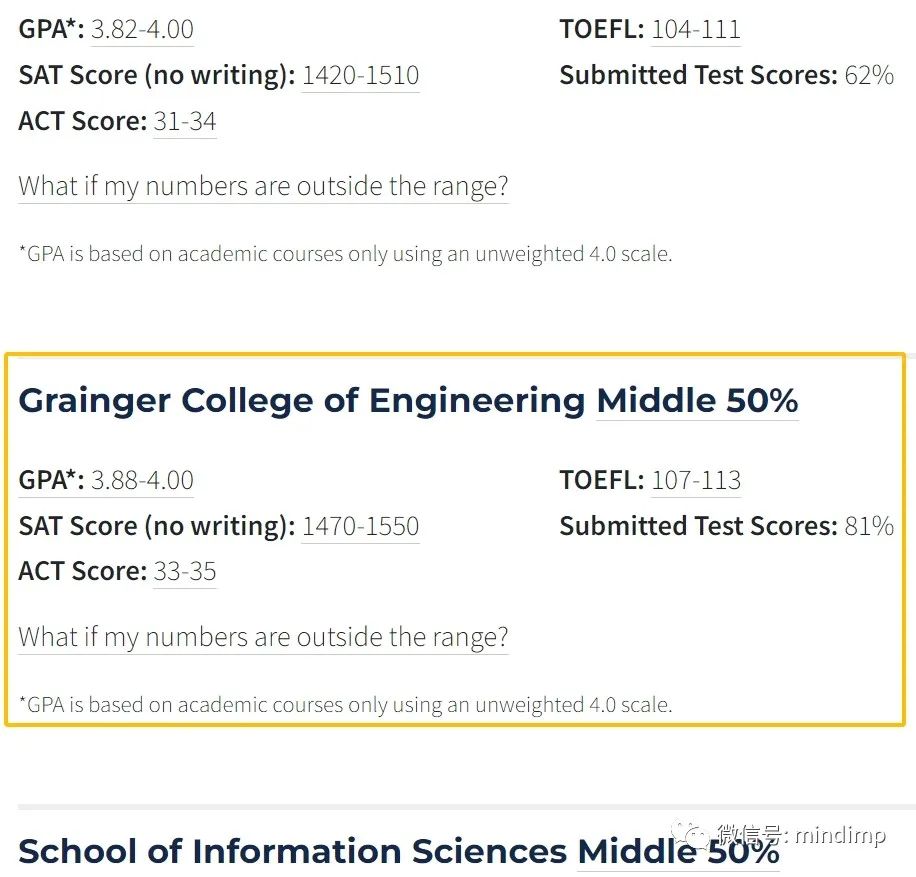Click the 'Submitted Test Scores: 62%' text
Screen dimensions: 916x877
(x=727, y=75)
